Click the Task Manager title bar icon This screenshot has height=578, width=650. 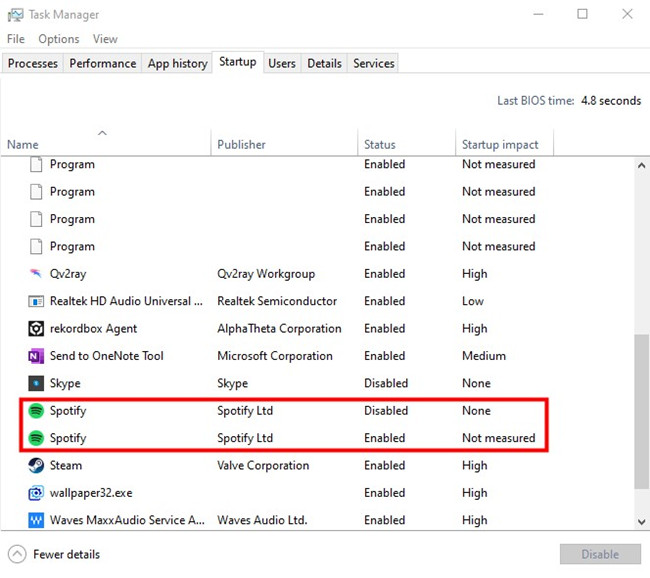(15, 15)
